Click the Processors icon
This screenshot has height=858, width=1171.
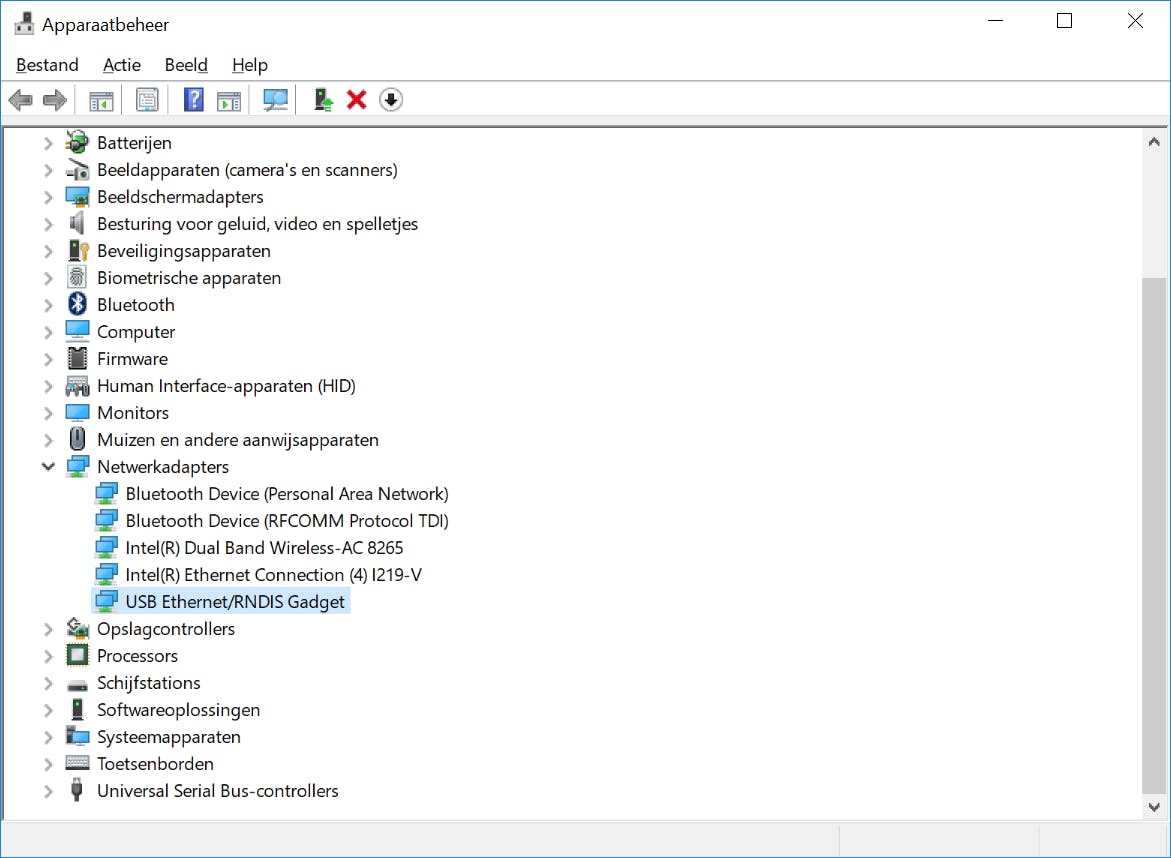point(77,655)
